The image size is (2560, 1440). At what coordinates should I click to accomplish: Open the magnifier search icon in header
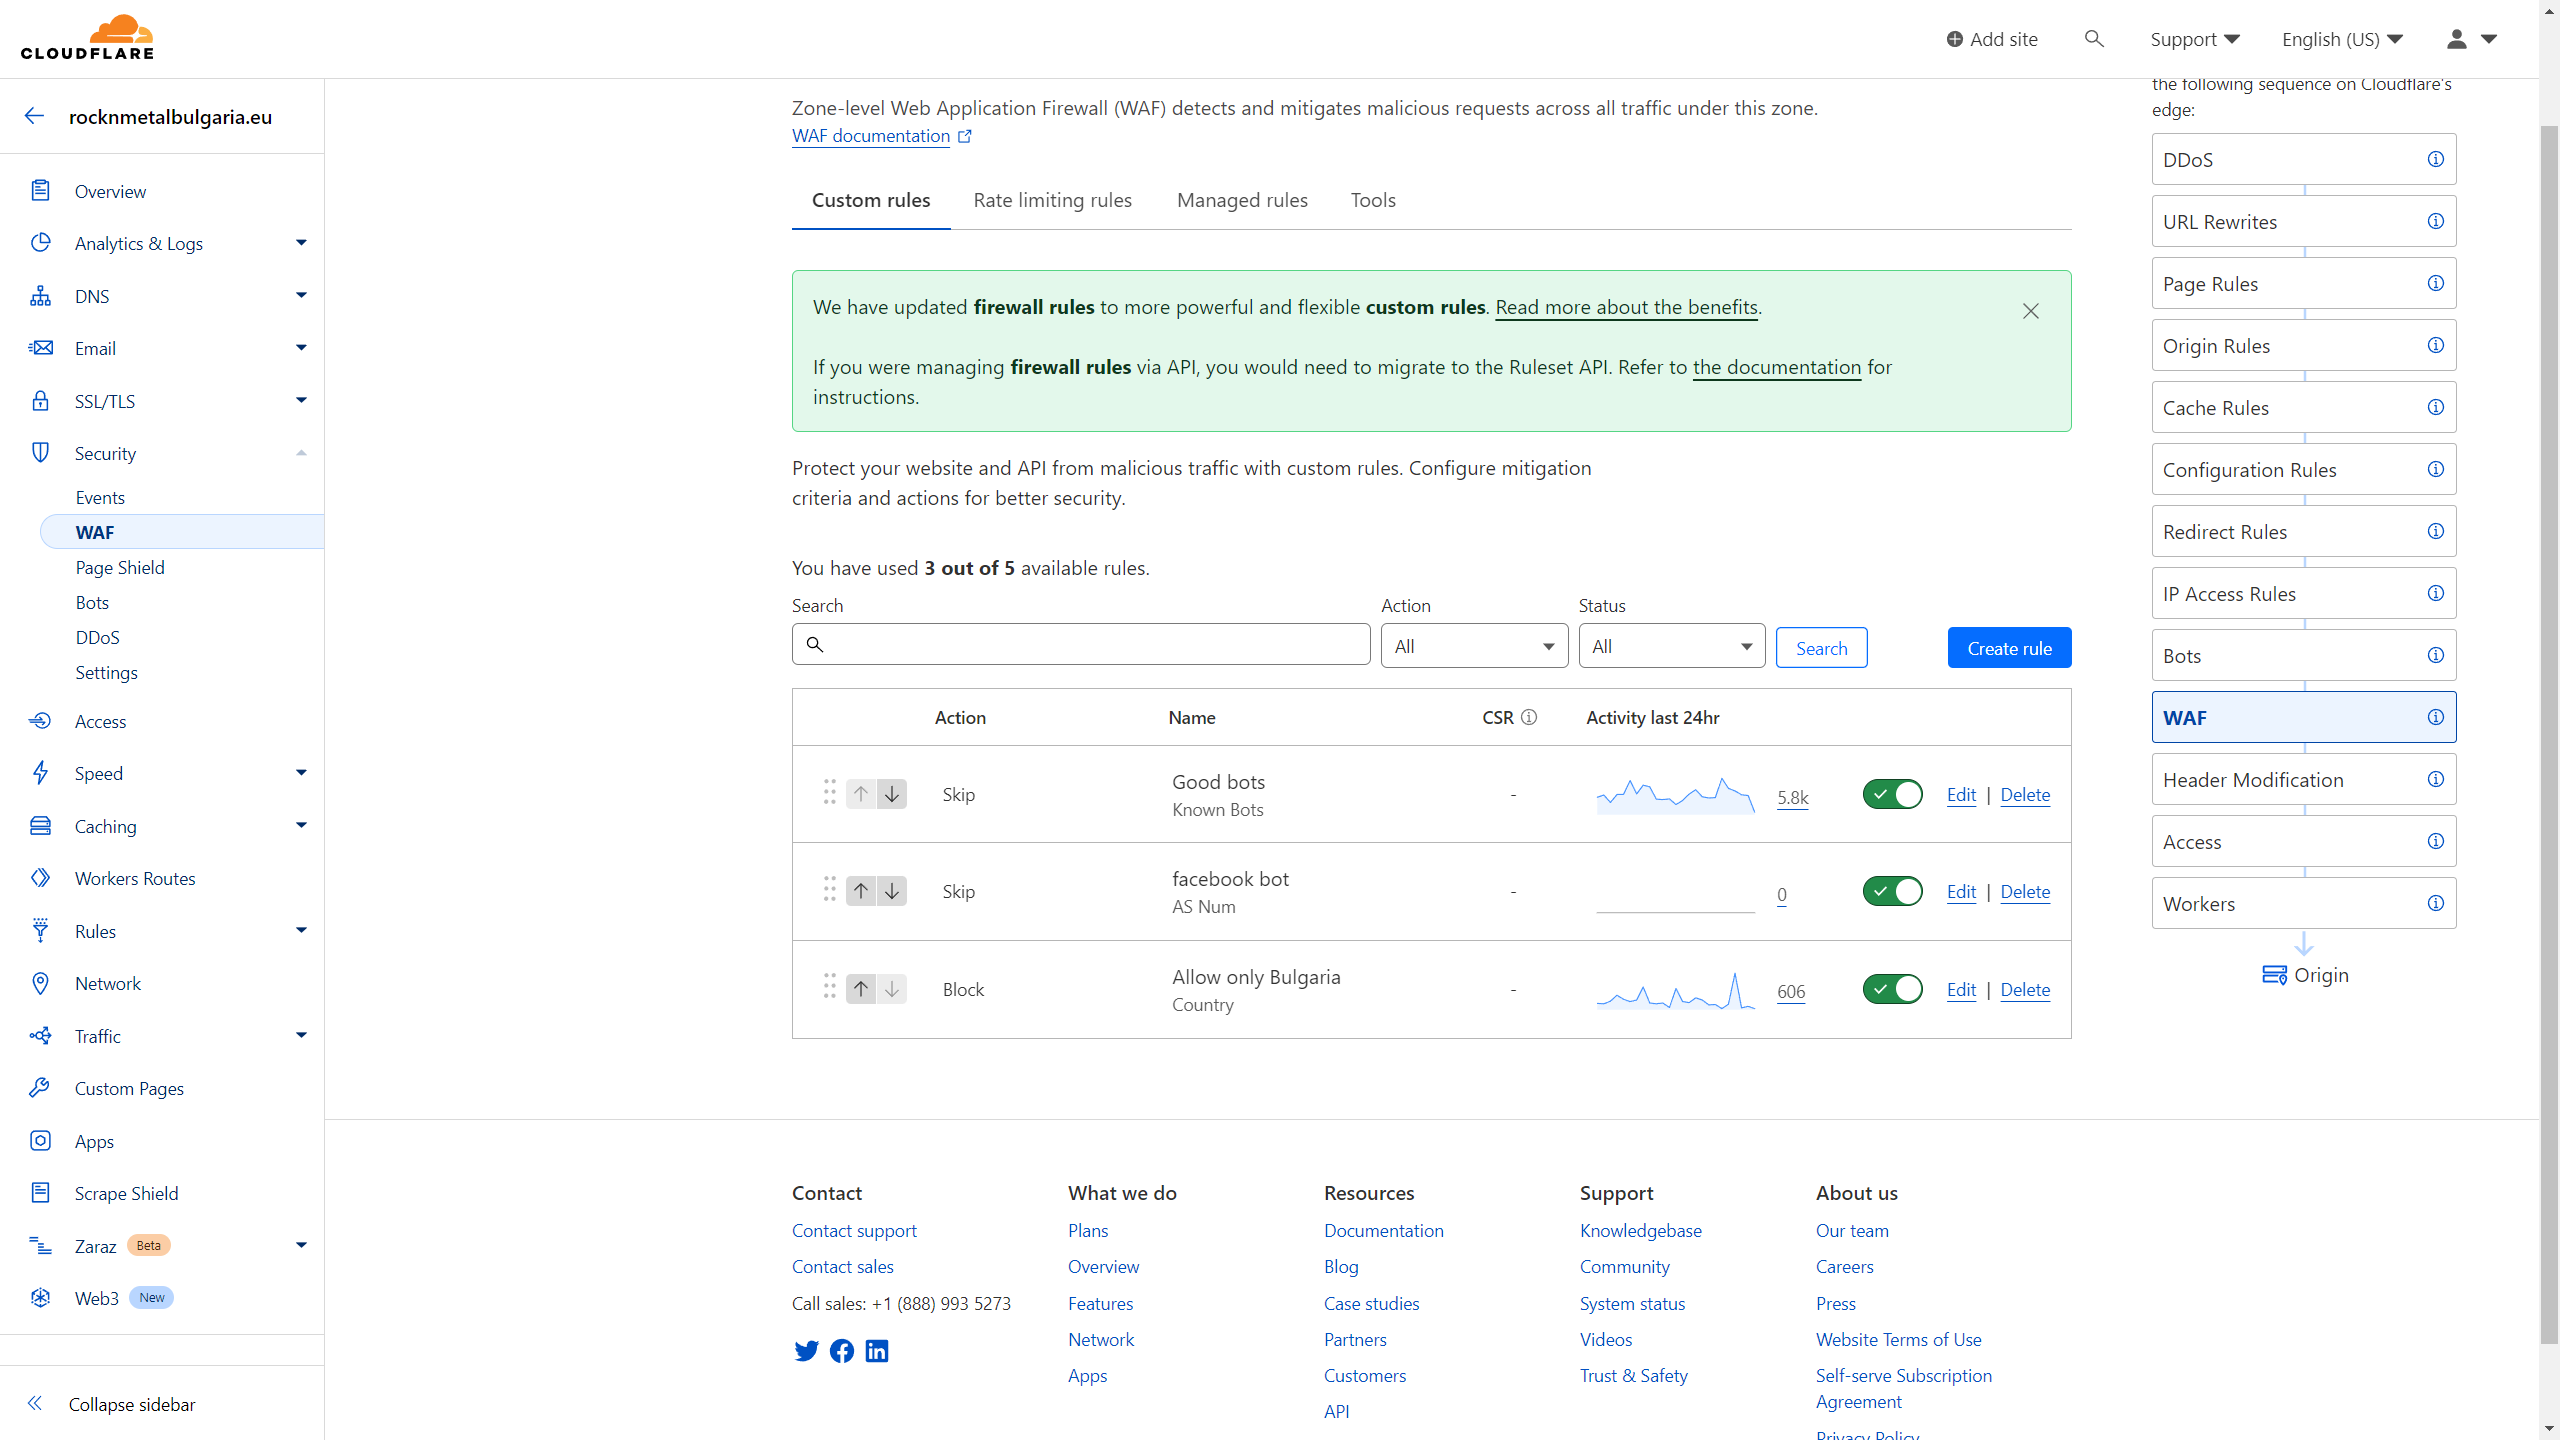[x=2094, y=39]
